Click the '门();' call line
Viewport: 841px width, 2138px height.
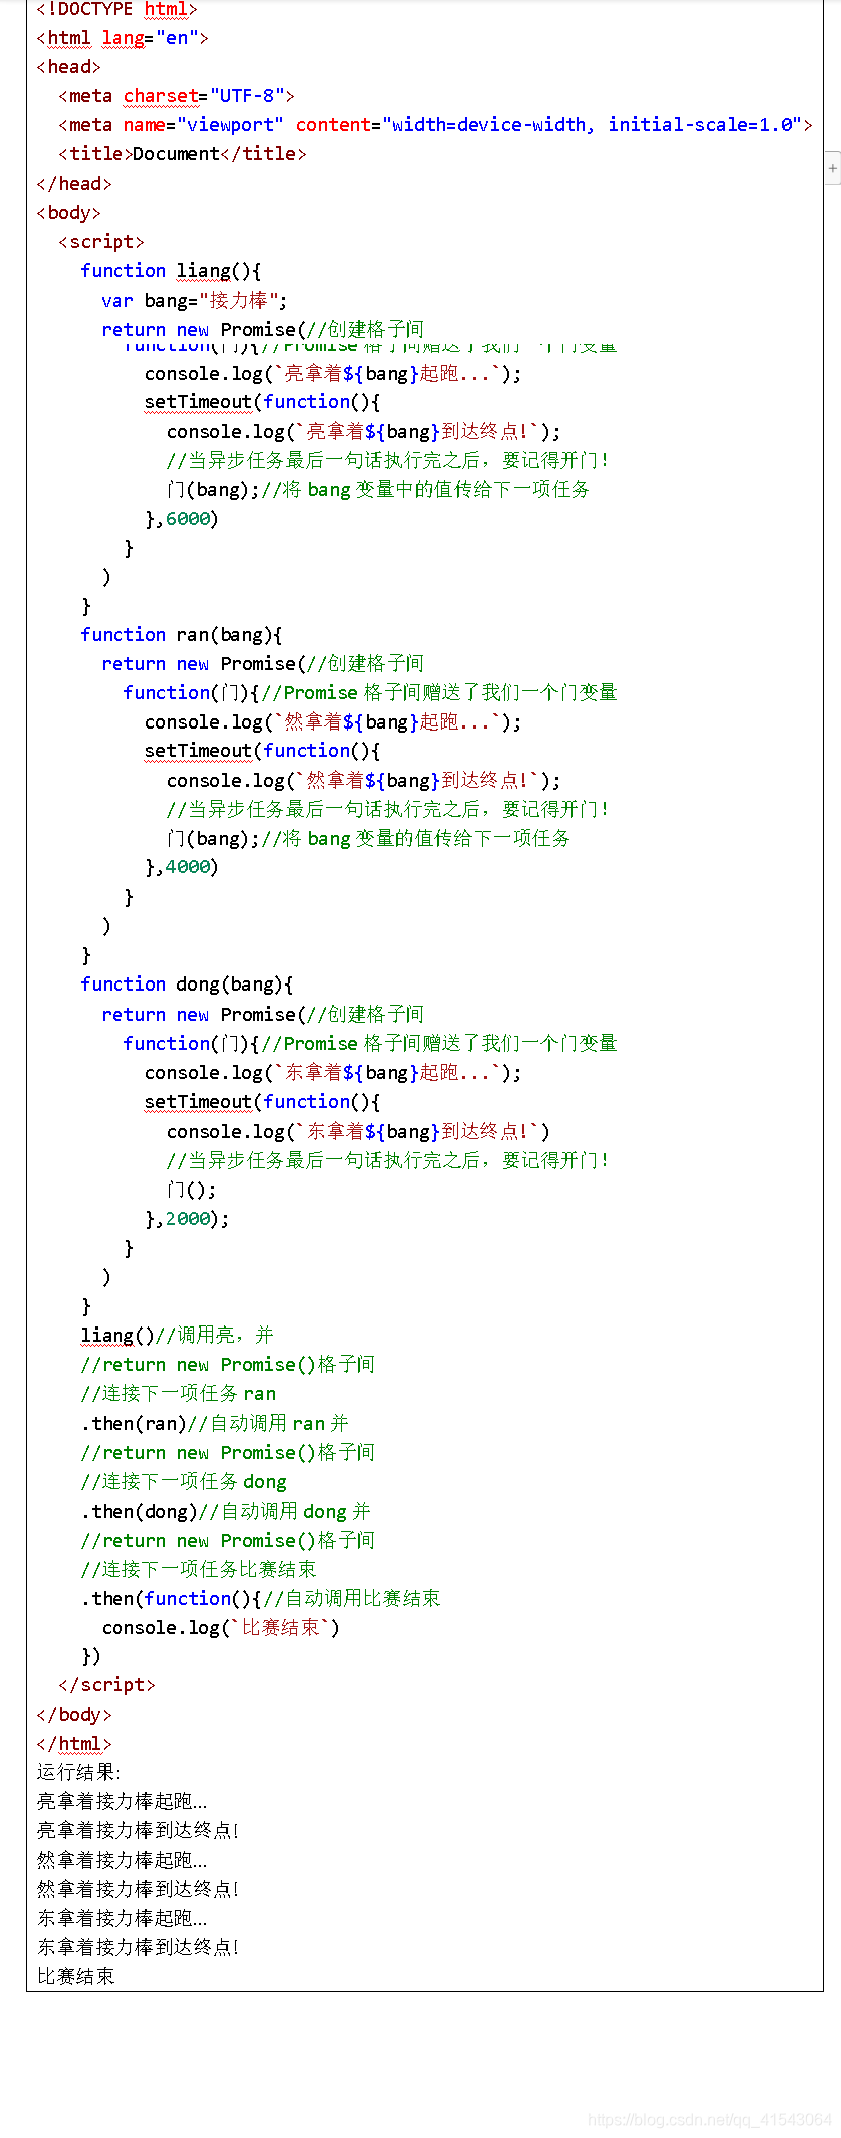(x=191, y=1190)
